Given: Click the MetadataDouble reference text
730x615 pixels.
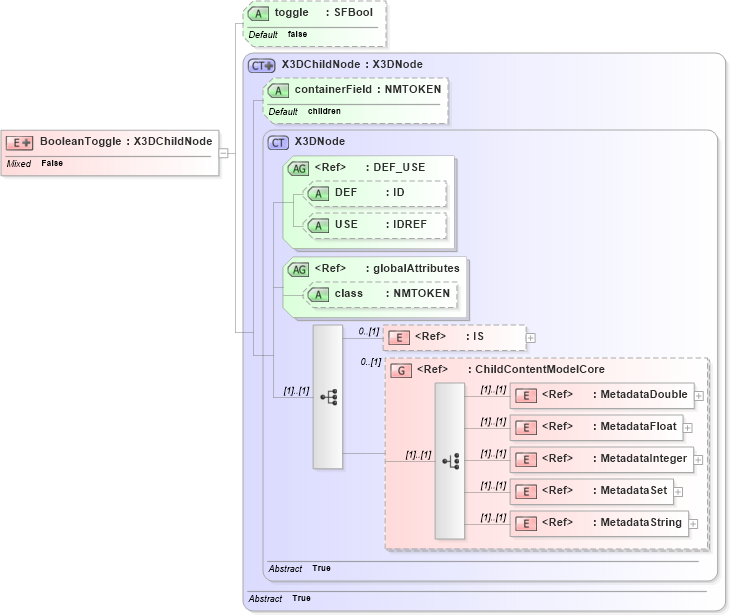Looking at the screenshot, I should pyautogui.click(x=615, y=394).
